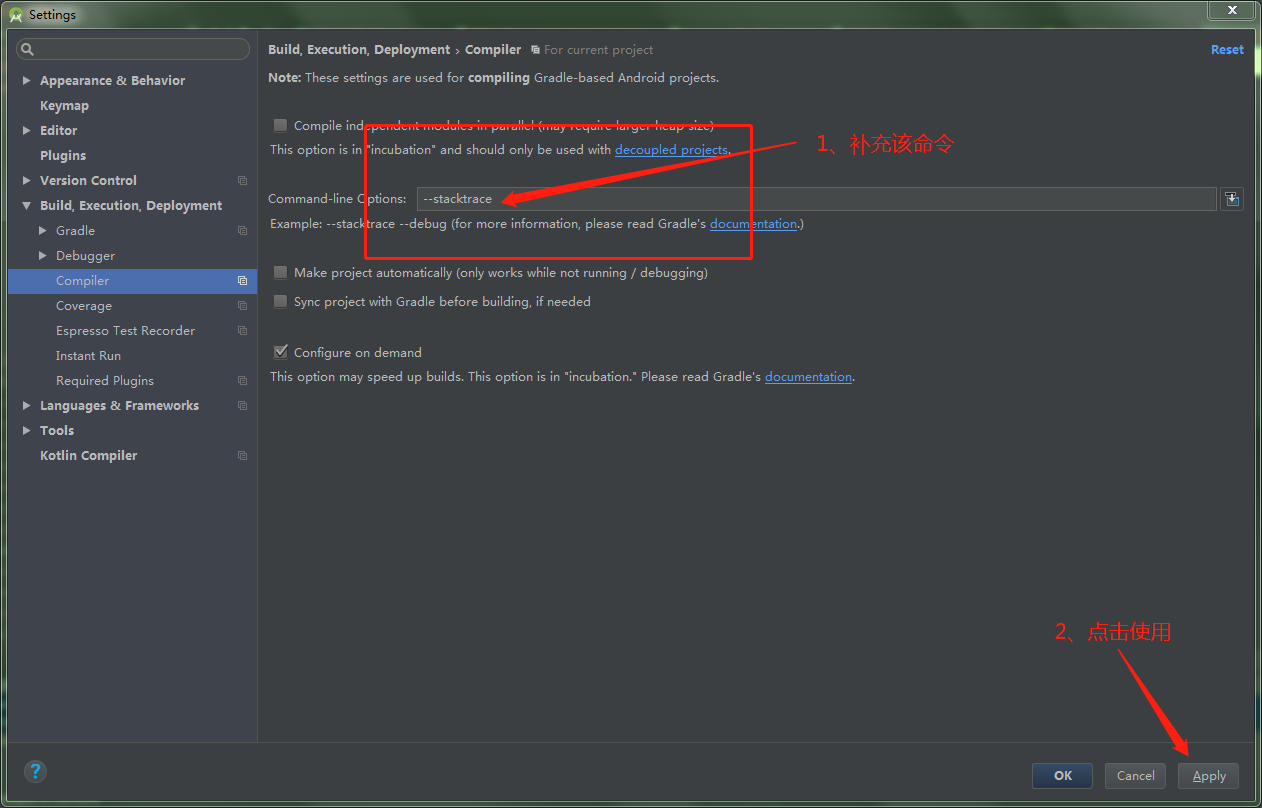
Task: Click the project-level icon beside Kotlin Compiler
Action: [x=242, y=456]
